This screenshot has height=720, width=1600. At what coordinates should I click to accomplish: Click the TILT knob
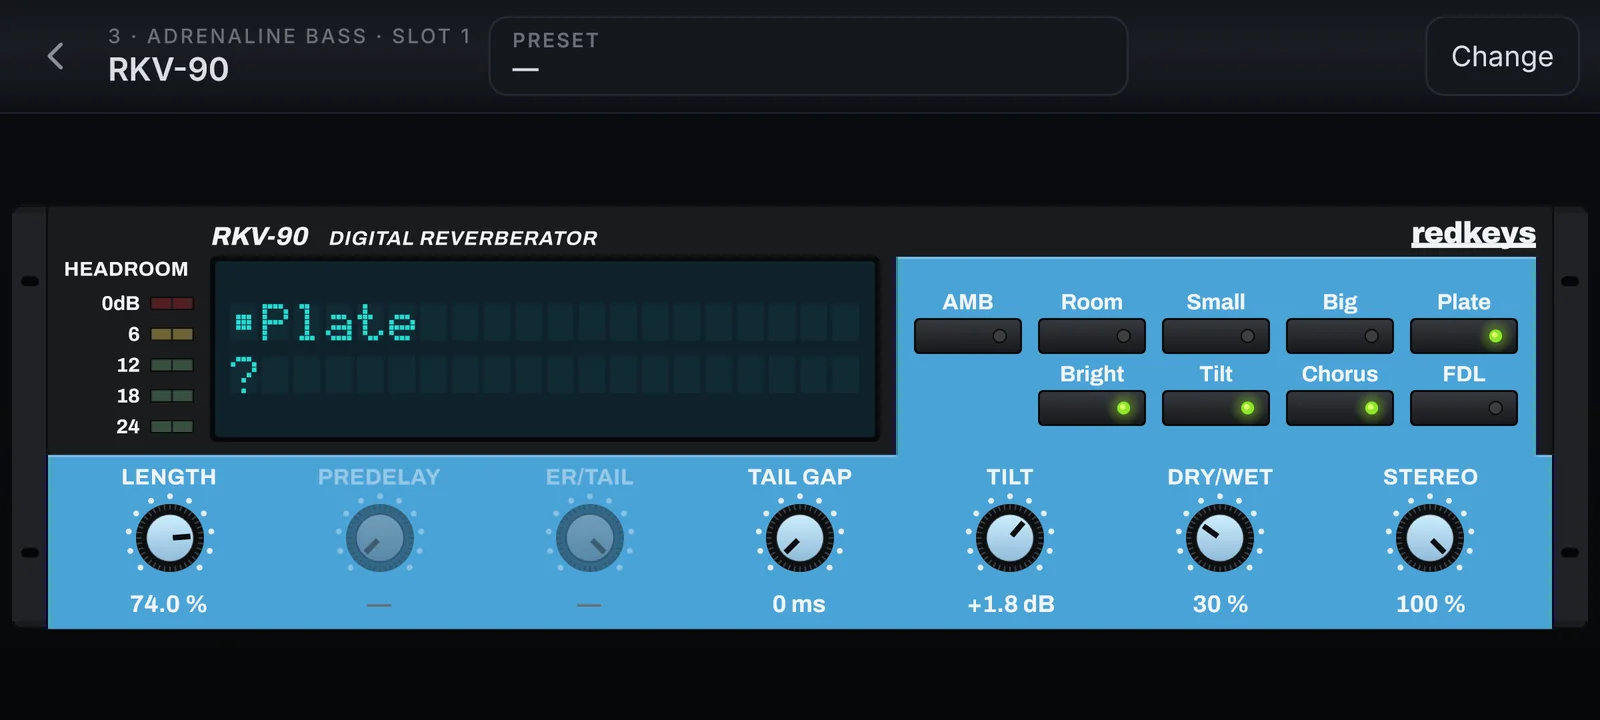[1010, 538]
